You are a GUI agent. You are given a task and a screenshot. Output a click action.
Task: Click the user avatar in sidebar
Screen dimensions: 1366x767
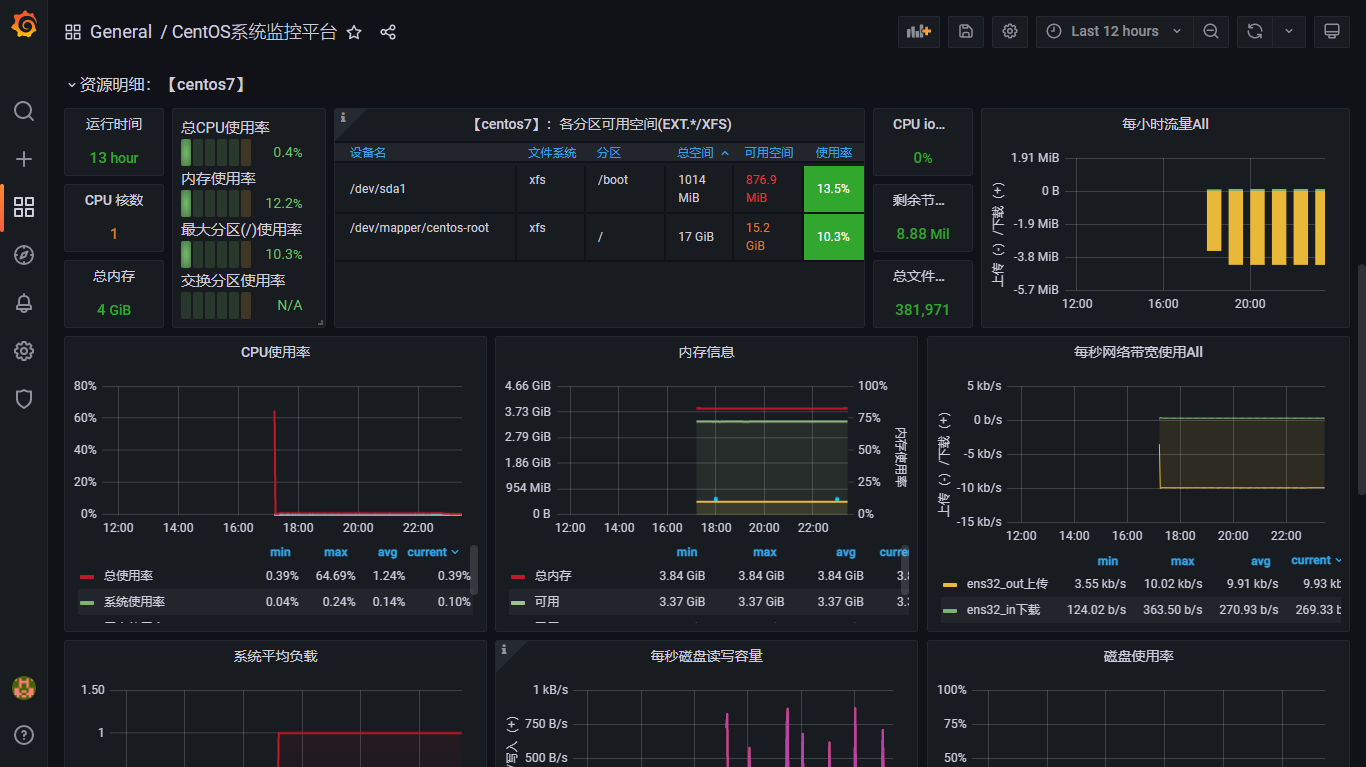24,687
